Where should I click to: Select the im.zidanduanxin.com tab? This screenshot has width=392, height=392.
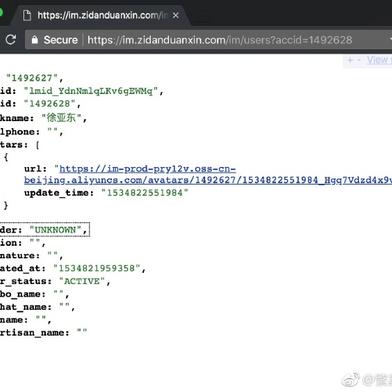coord(102,15)
